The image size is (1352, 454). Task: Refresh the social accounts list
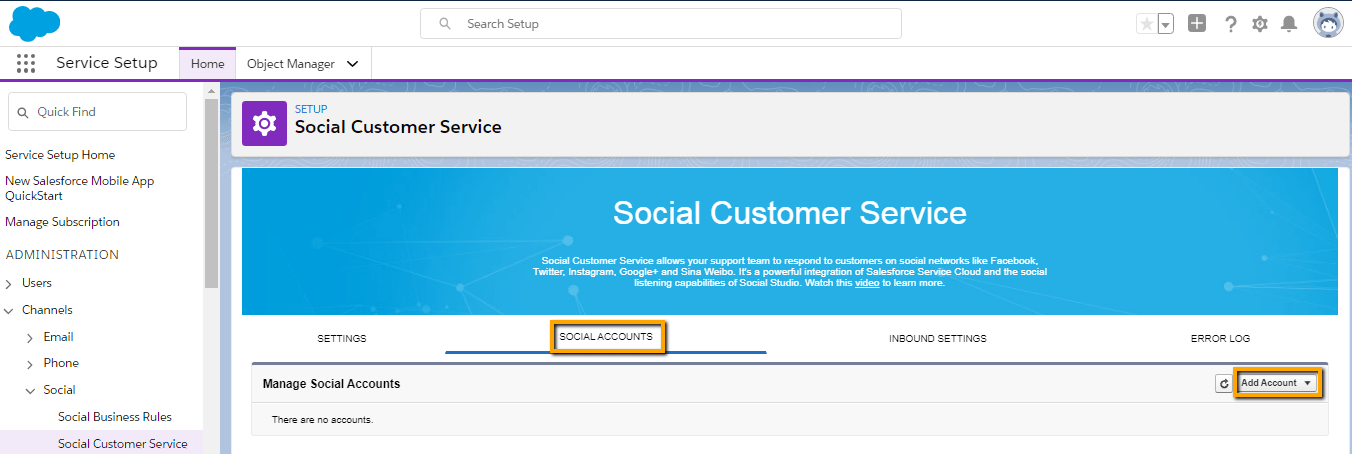click(1224, 383)
